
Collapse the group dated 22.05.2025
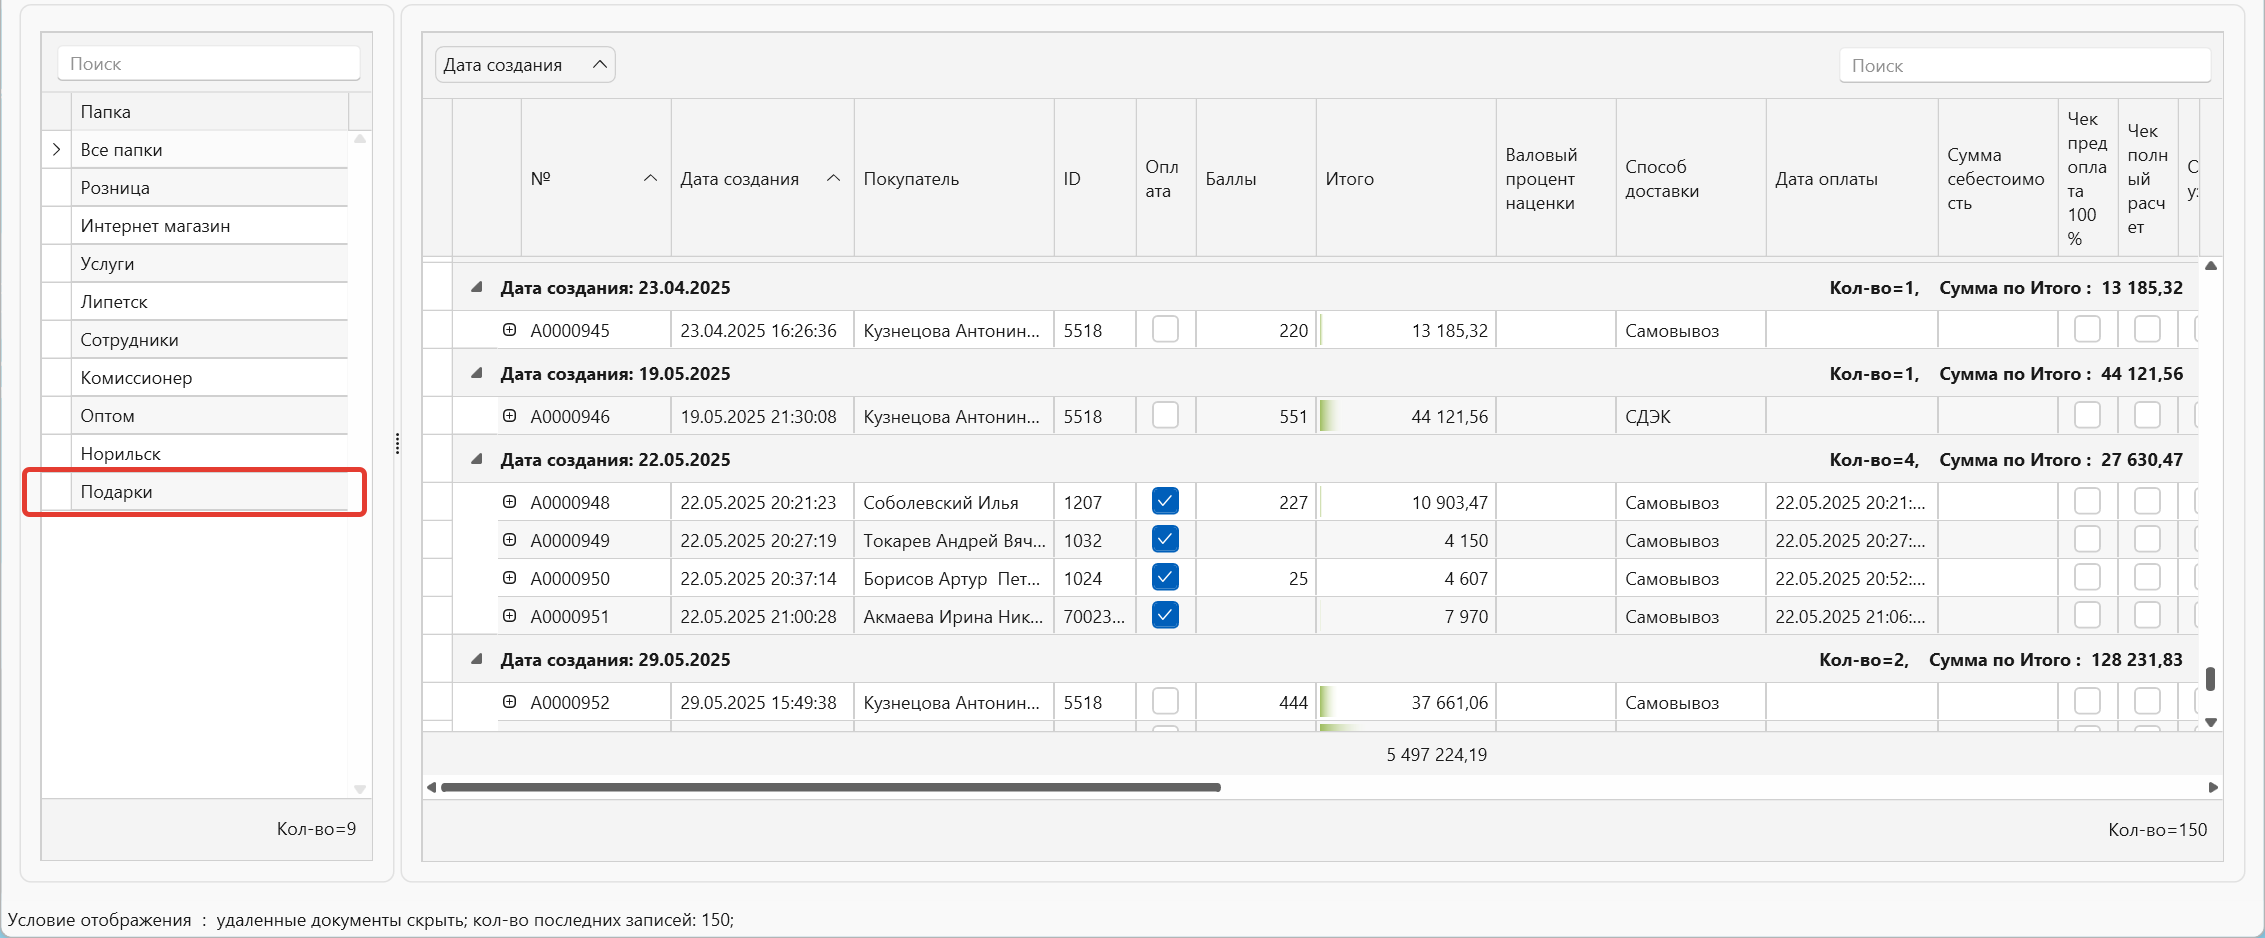[x=477, y=459]
